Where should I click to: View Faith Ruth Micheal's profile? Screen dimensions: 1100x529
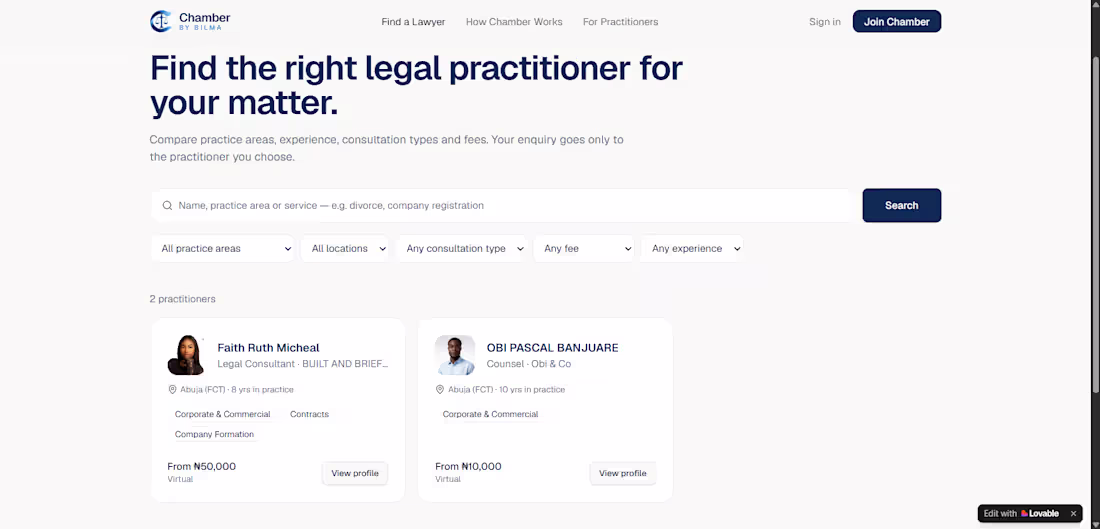pos(355,474)
